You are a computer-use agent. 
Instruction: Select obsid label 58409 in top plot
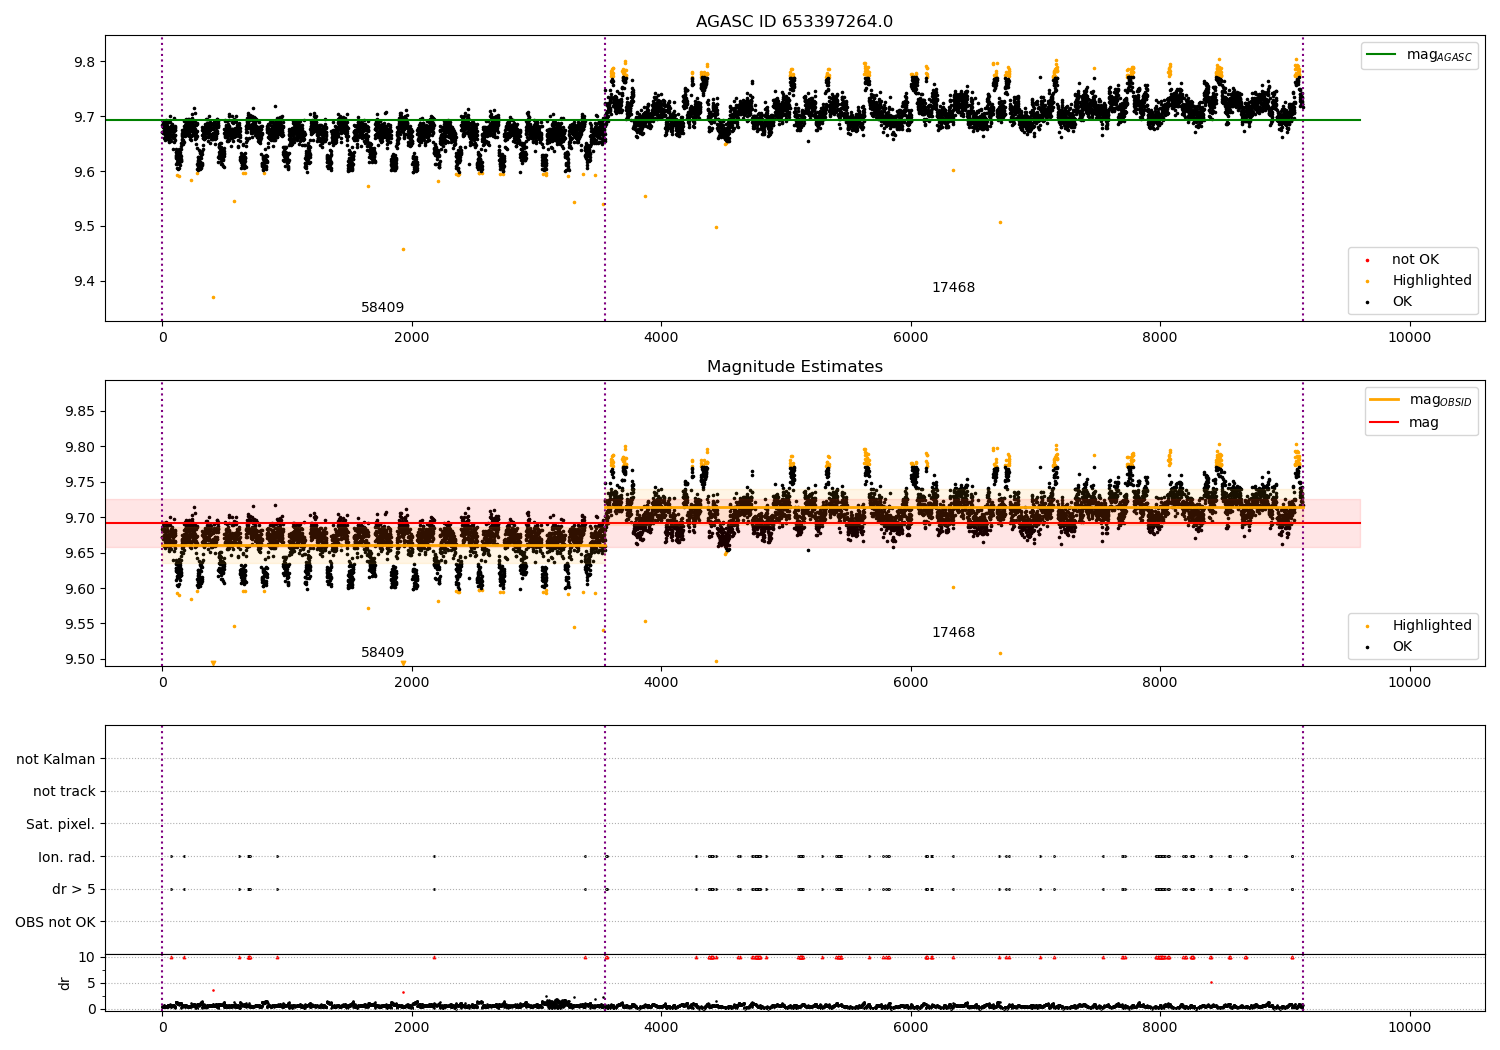(383, 308)
